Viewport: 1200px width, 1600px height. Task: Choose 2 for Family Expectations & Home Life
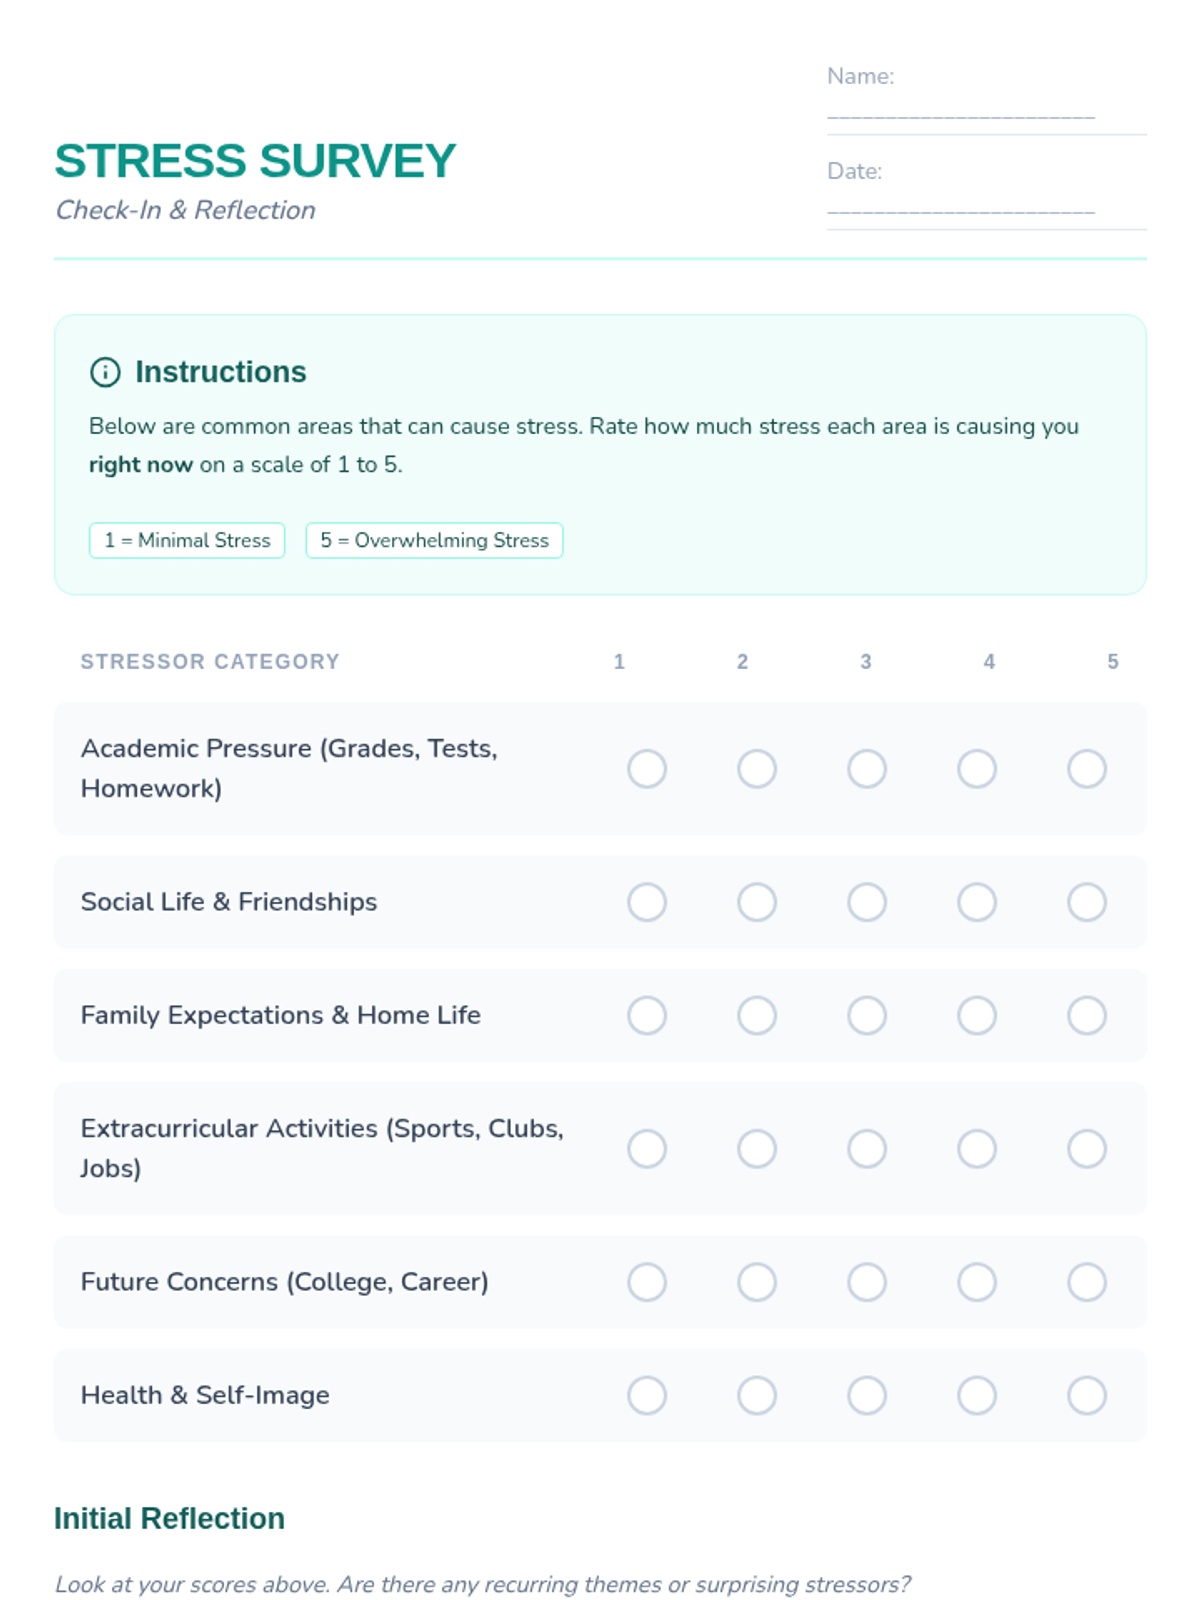pyautogui.click(x=757, y=1015)
